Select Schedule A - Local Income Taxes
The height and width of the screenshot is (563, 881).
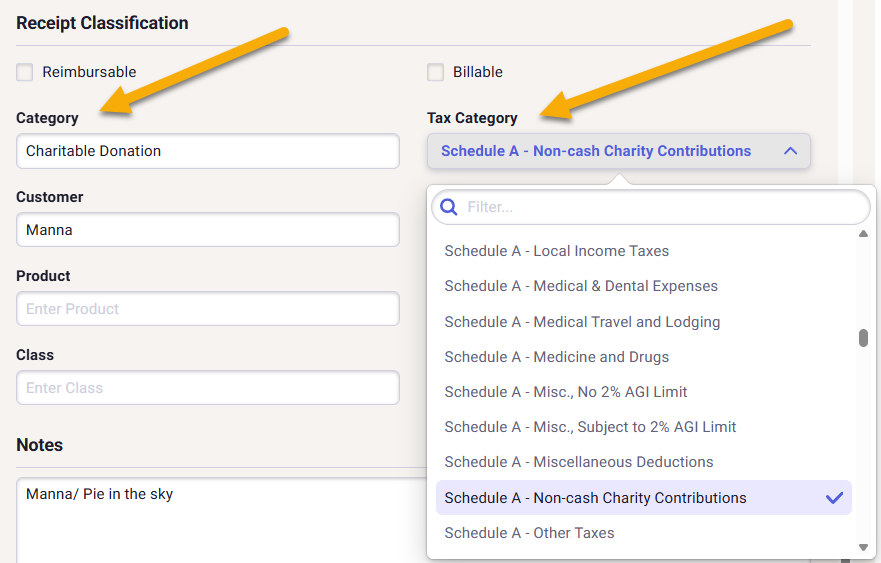pos(556,251)
